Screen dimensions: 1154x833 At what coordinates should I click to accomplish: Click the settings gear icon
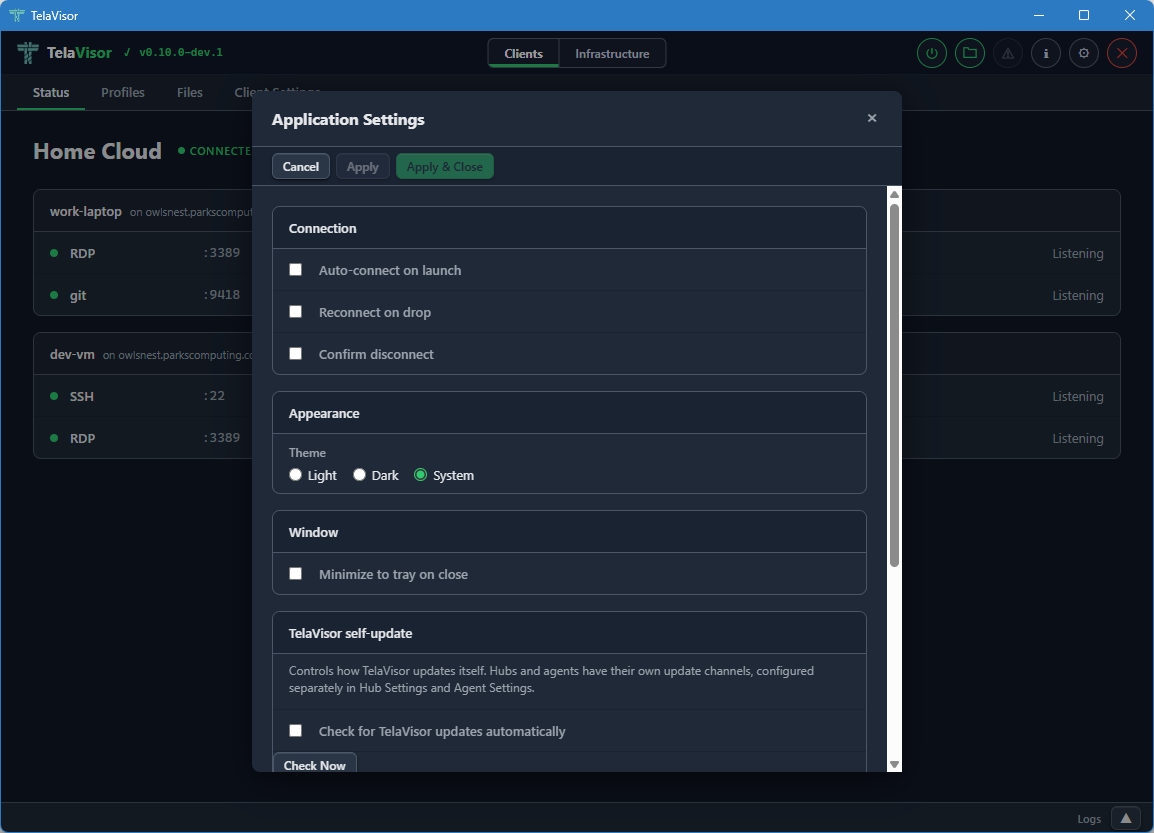[1083, 52]
